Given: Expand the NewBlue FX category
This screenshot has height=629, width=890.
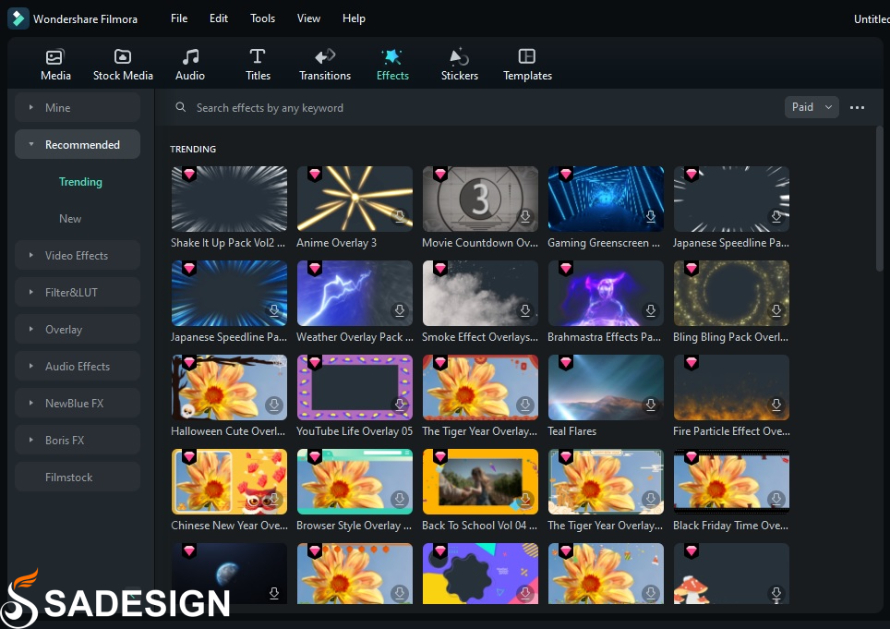Looking at the screenshot, I should [77, 403].
